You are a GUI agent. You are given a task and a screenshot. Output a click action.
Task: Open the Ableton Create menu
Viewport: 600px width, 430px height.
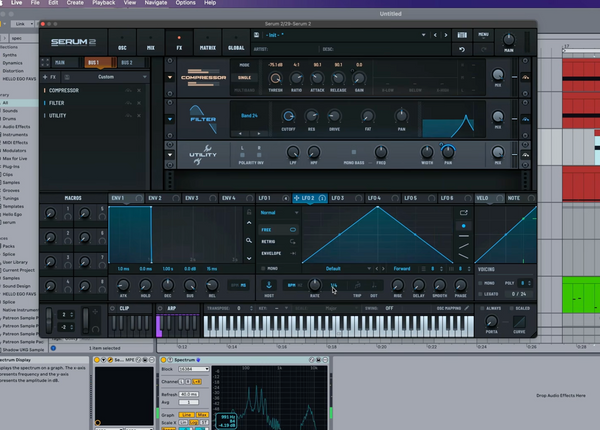point(75,3)
